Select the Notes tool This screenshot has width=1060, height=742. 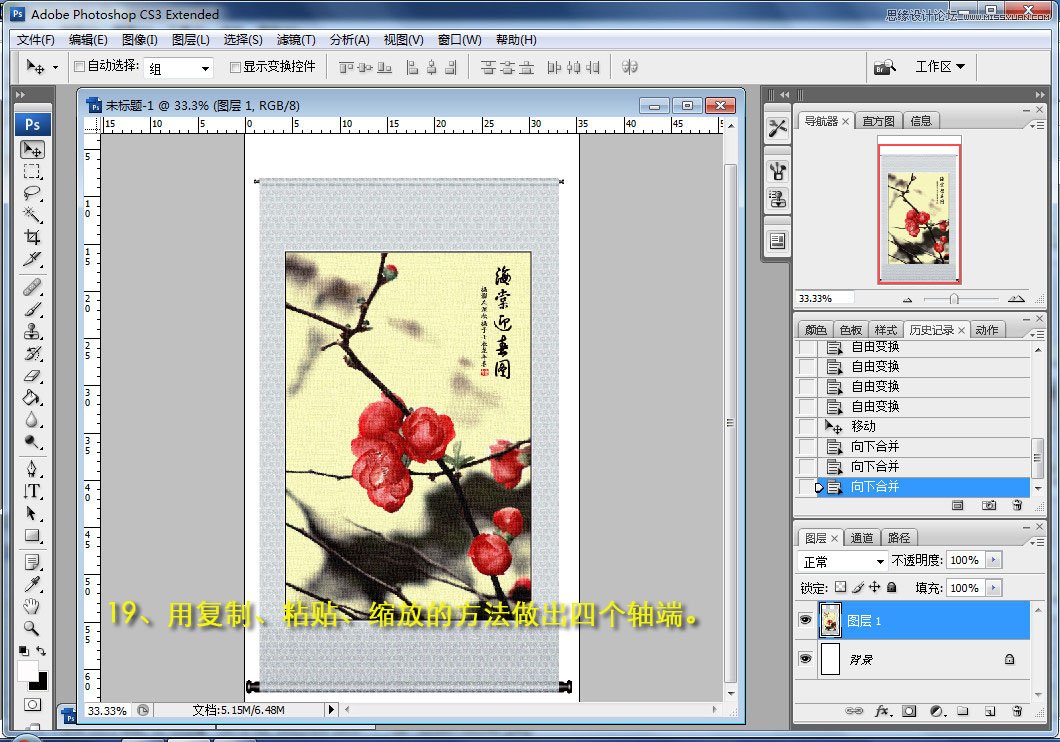pyautogui.click(x=32, y=562)
